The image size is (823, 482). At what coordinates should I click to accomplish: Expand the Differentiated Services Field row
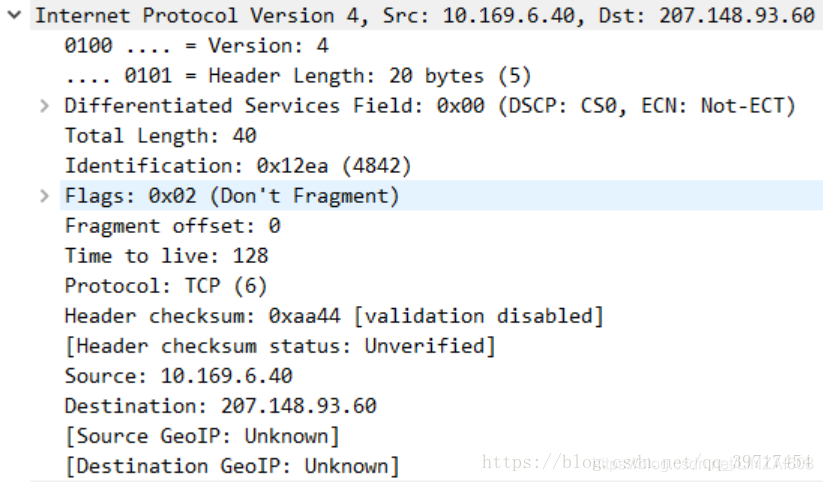(x=45, y=106)
